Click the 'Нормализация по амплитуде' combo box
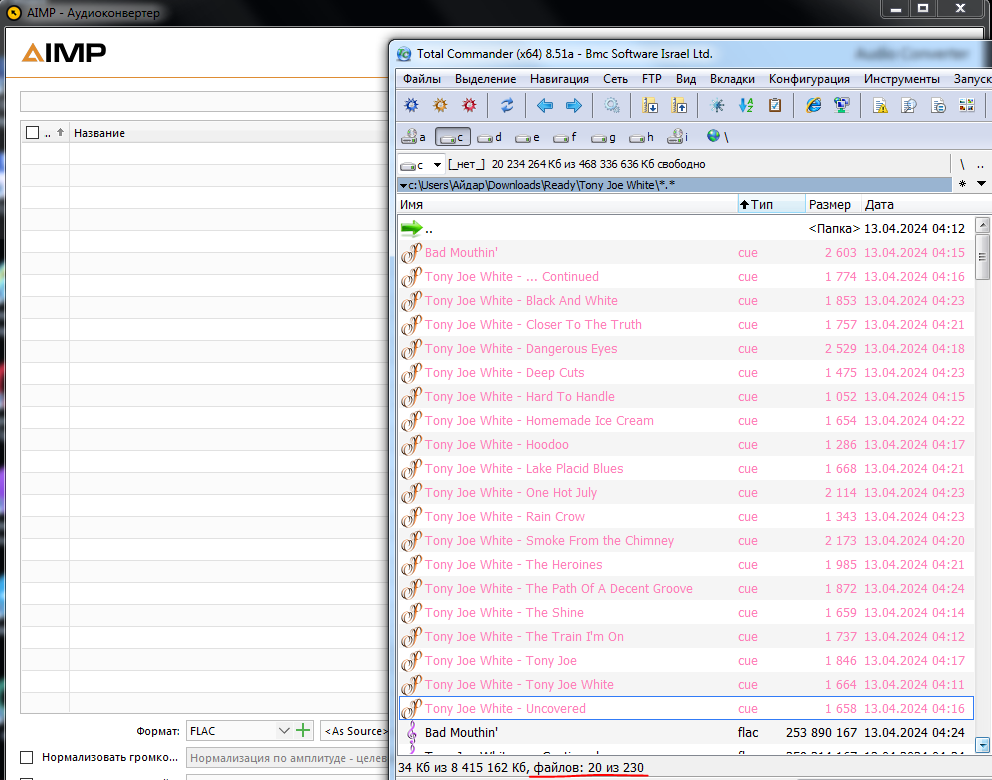The height and width of the screenshot is (780, 992). [x=287, y=758]
